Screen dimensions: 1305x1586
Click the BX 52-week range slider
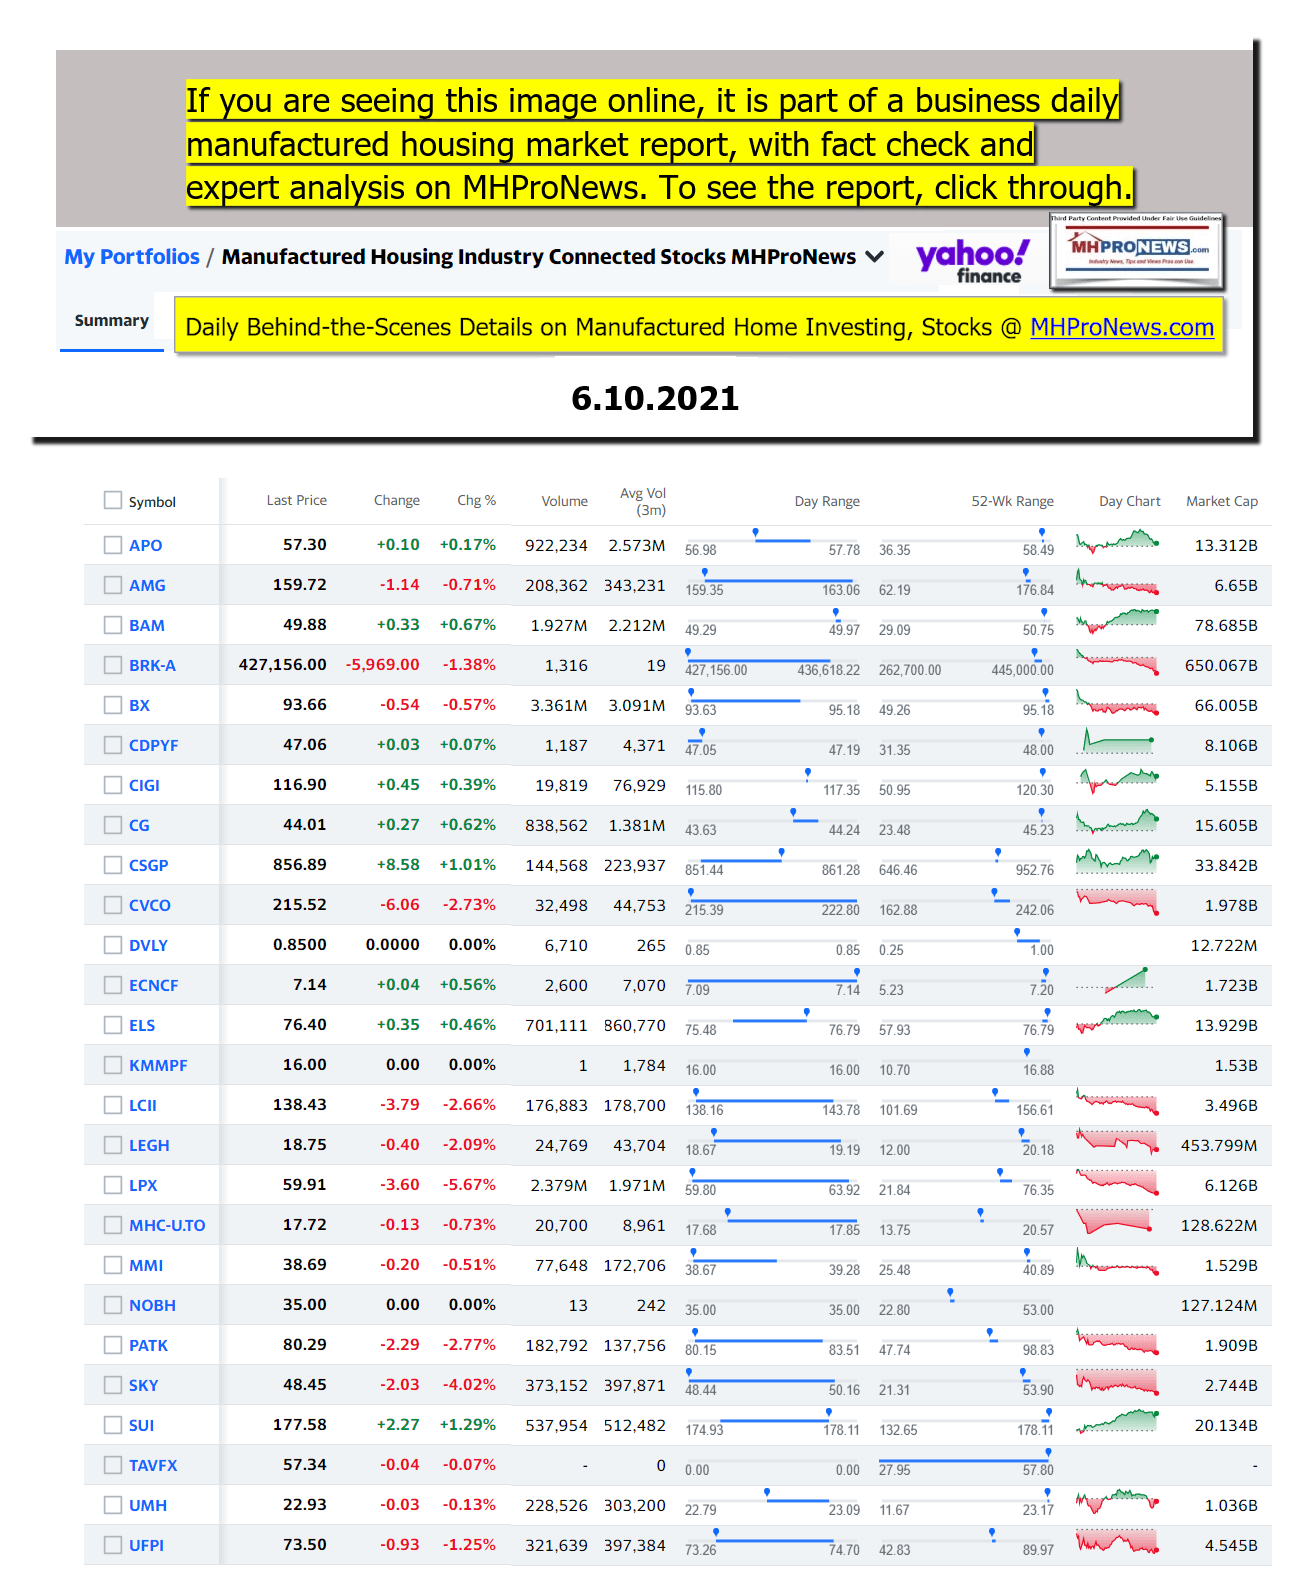point(966,701)
